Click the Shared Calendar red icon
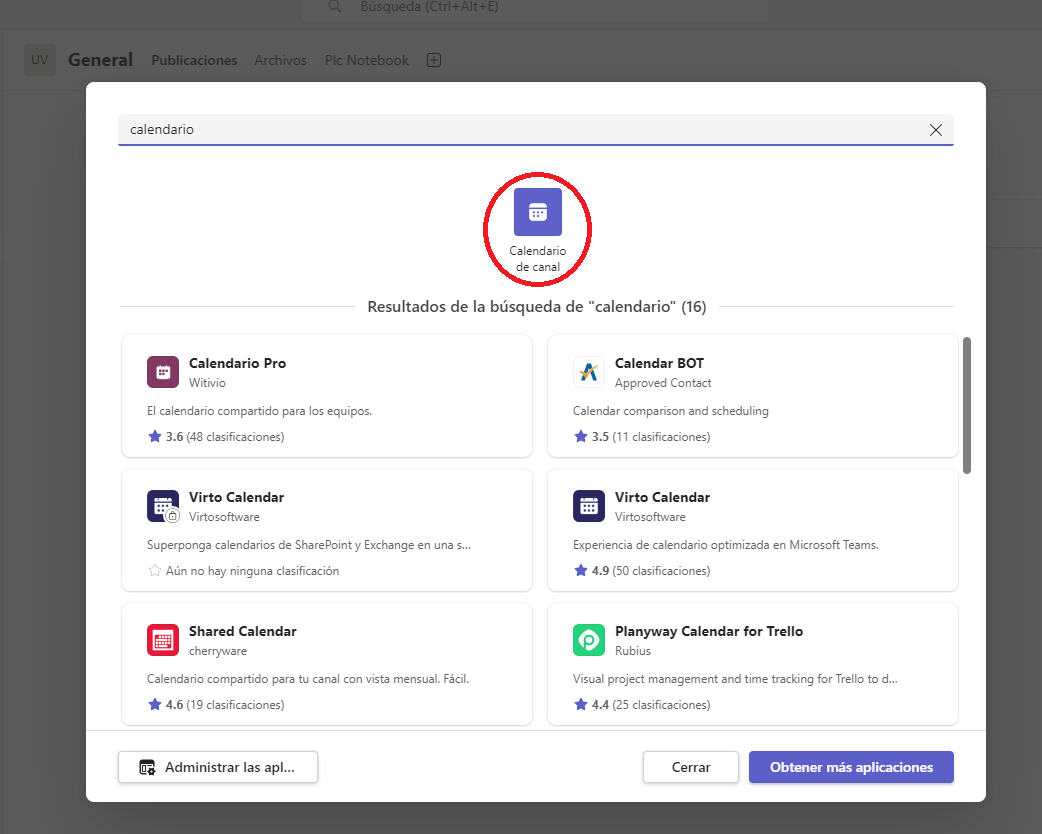Image resolution: width=1042 pixels, height=834 pixels. pos(163,640)
